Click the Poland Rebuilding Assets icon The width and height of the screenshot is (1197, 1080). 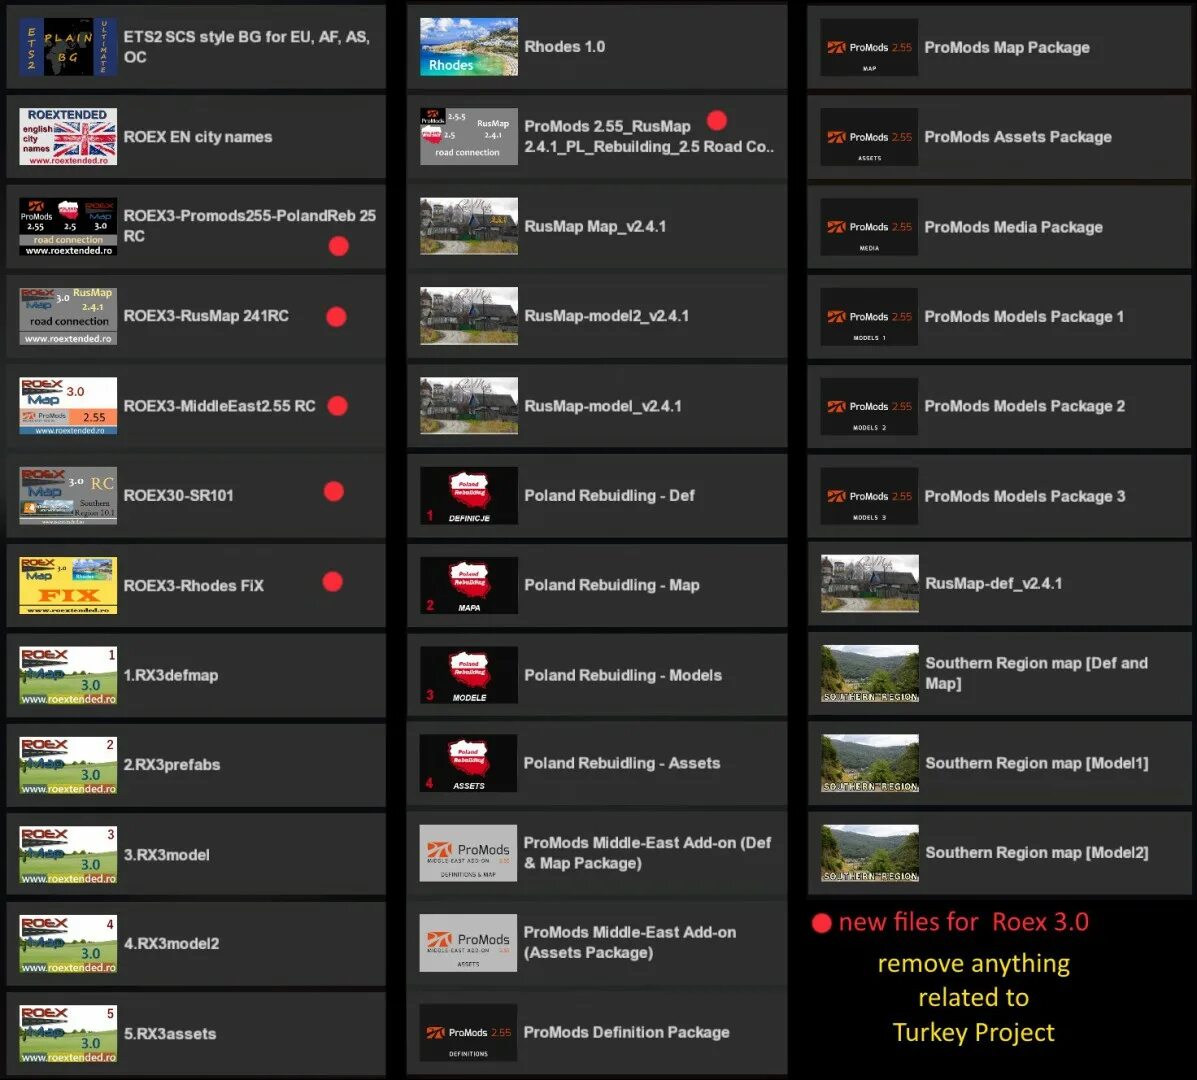(x=468, y=763)
